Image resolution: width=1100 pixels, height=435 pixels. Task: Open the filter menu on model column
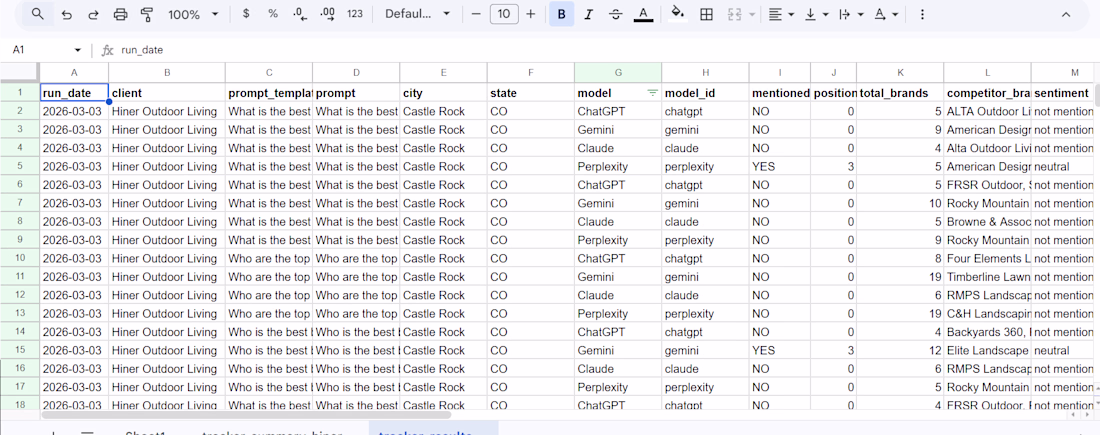652,93
